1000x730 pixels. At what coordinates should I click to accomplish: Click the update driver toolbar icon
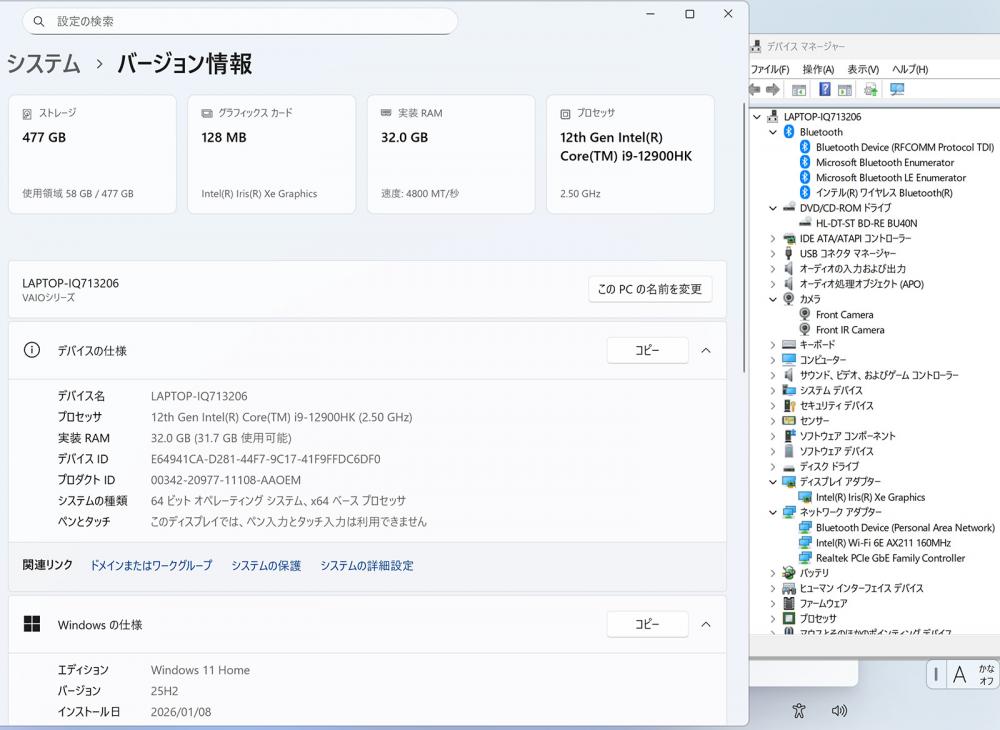(870, 90)
